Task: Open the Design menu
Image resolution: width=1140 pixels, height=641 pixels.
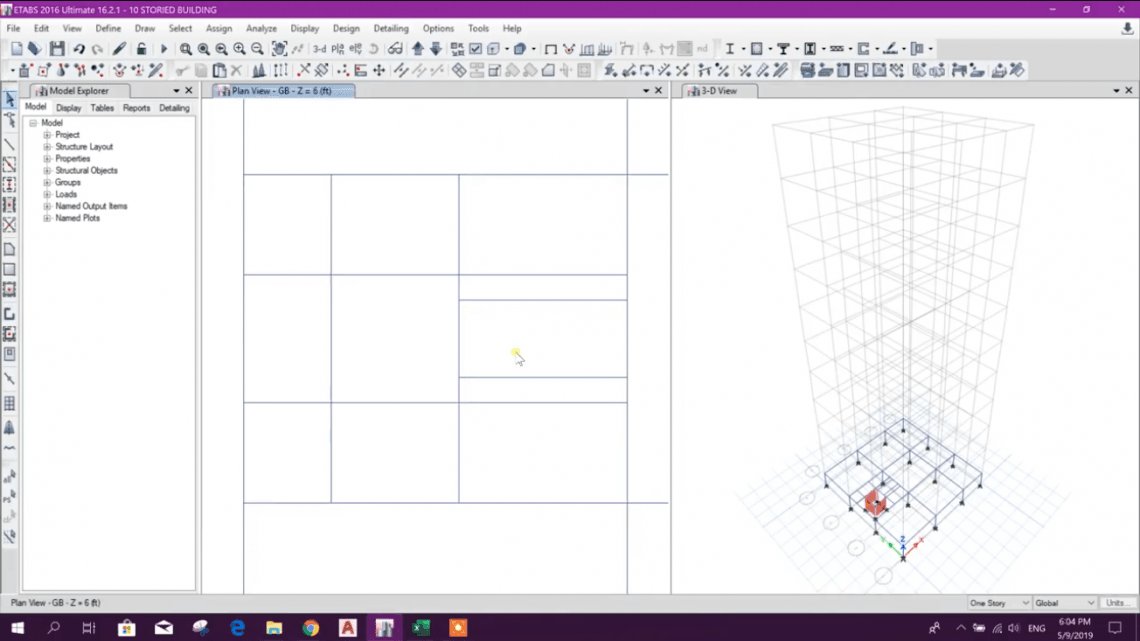Action: (x=346, y=28)
